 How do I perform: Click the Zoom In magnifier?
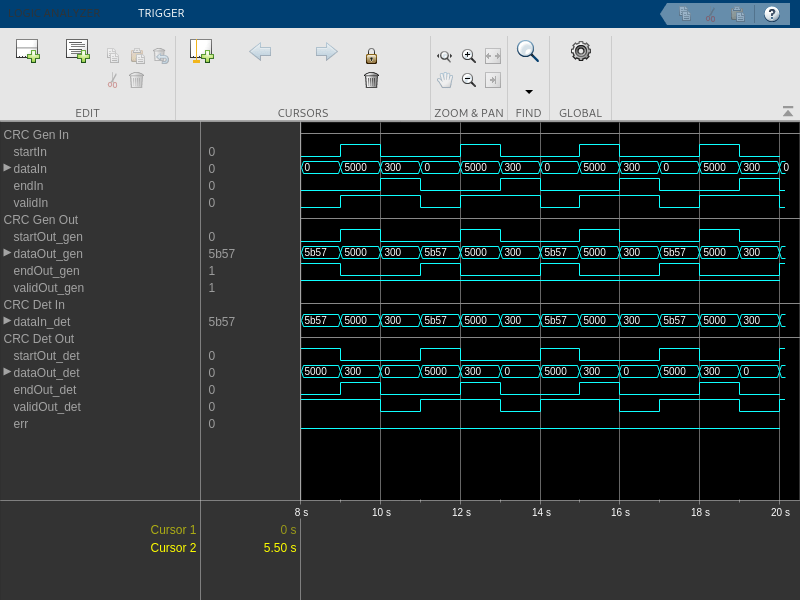(468, 56)
